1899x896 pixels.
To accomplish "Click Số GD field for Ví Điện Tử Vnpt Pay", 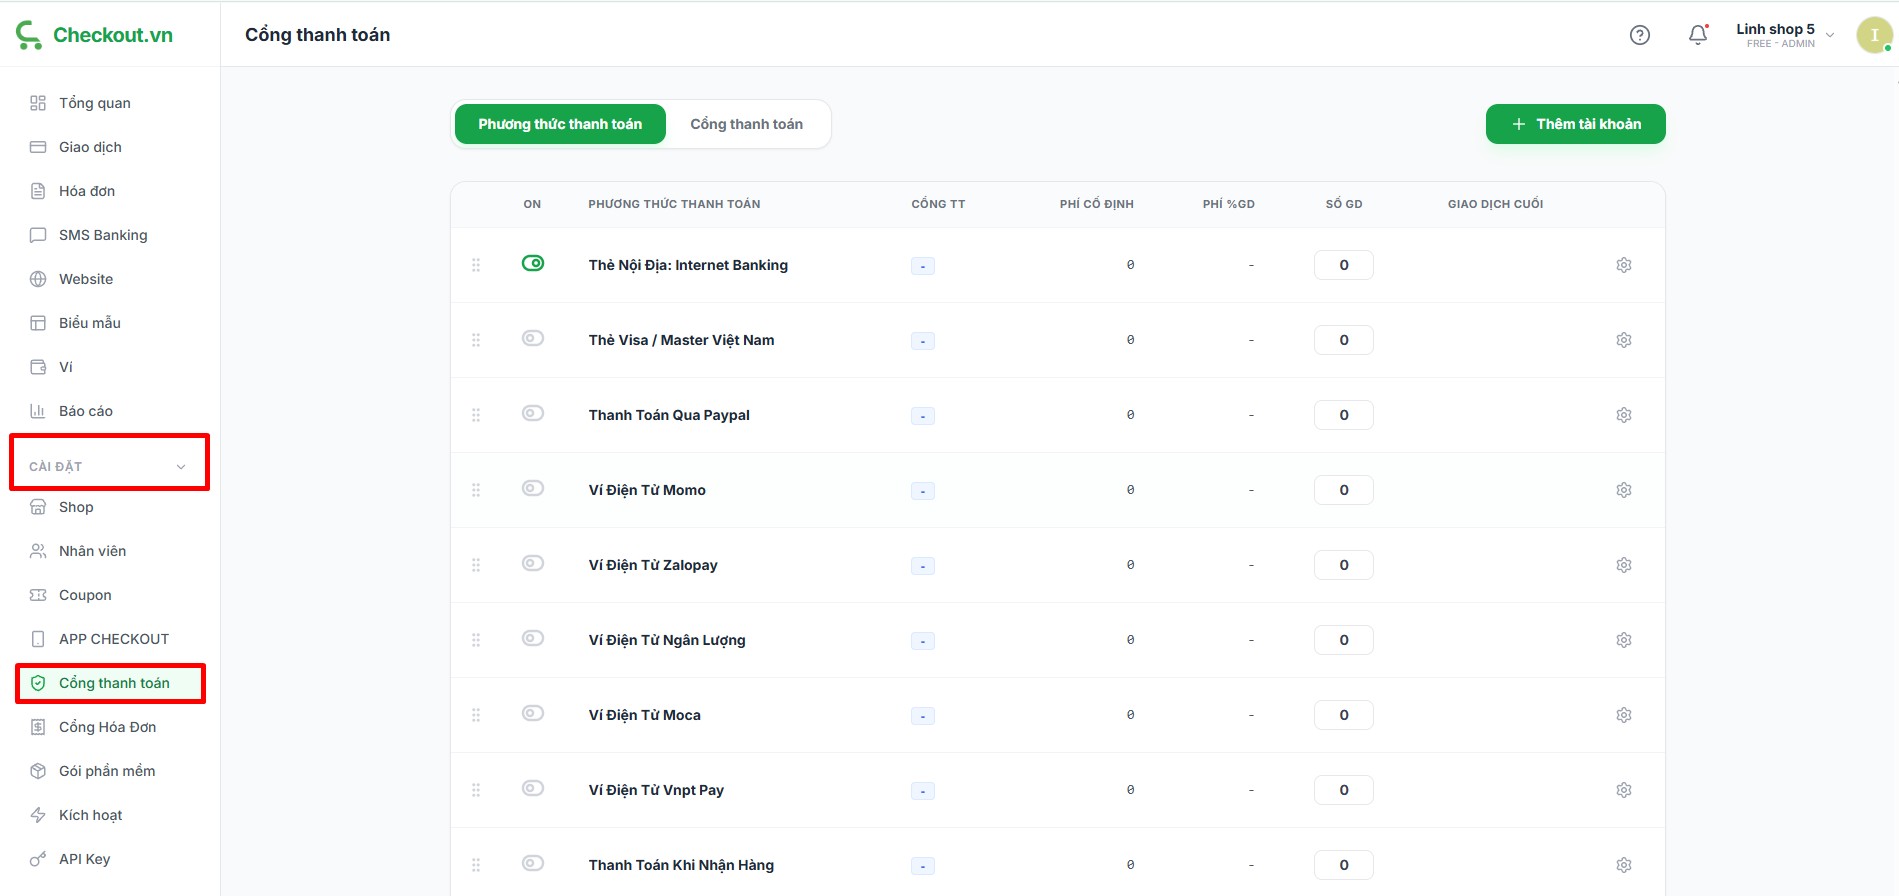I will [1343, 790].
